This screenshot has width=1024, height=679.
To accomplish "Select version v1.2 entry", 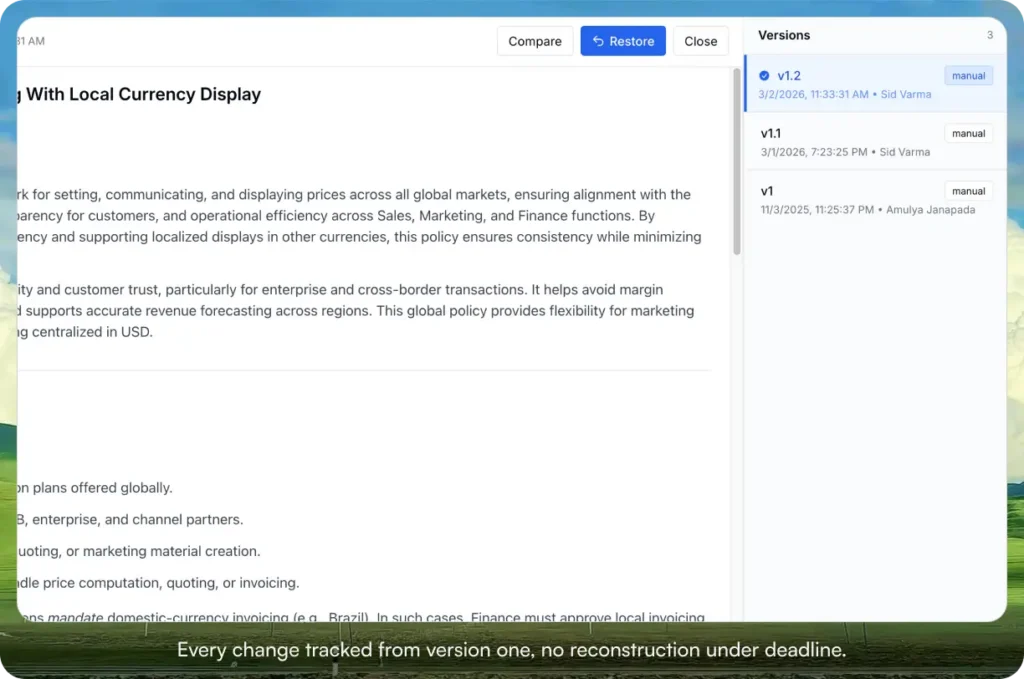I will pos(875,84).
